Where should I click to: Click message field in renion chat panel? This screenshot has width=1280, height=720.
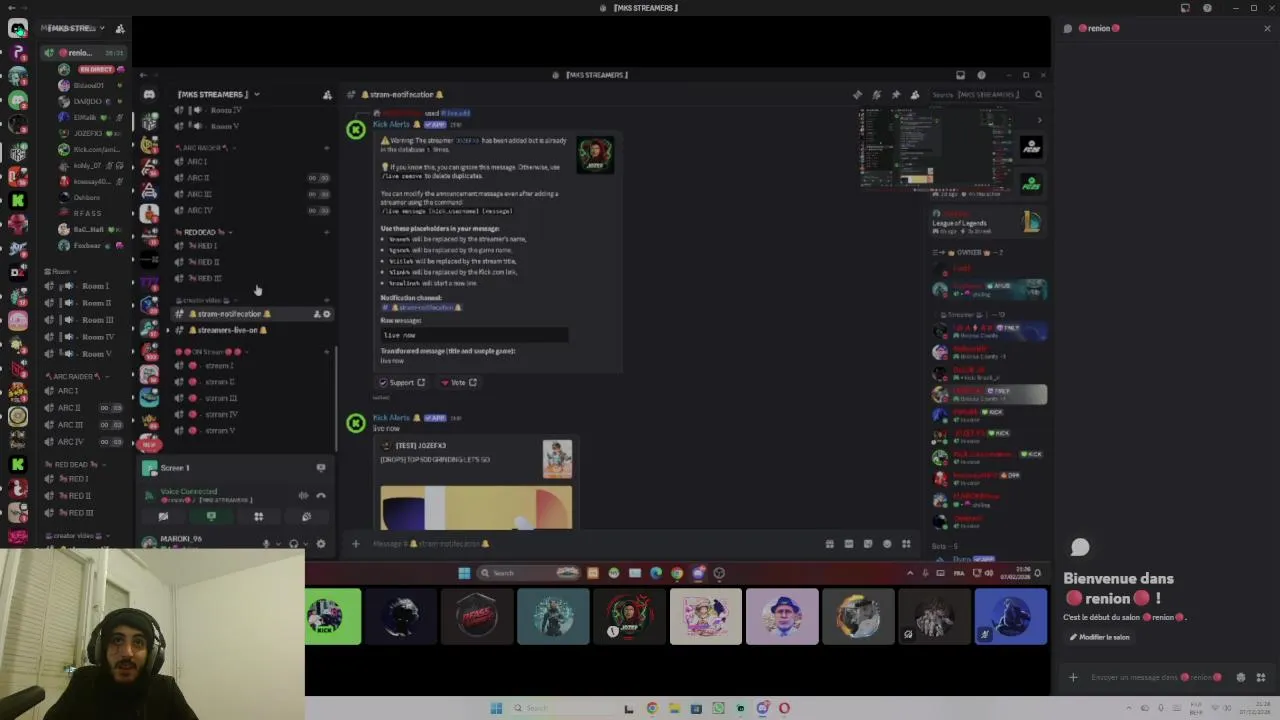(x=1155, y=677)
